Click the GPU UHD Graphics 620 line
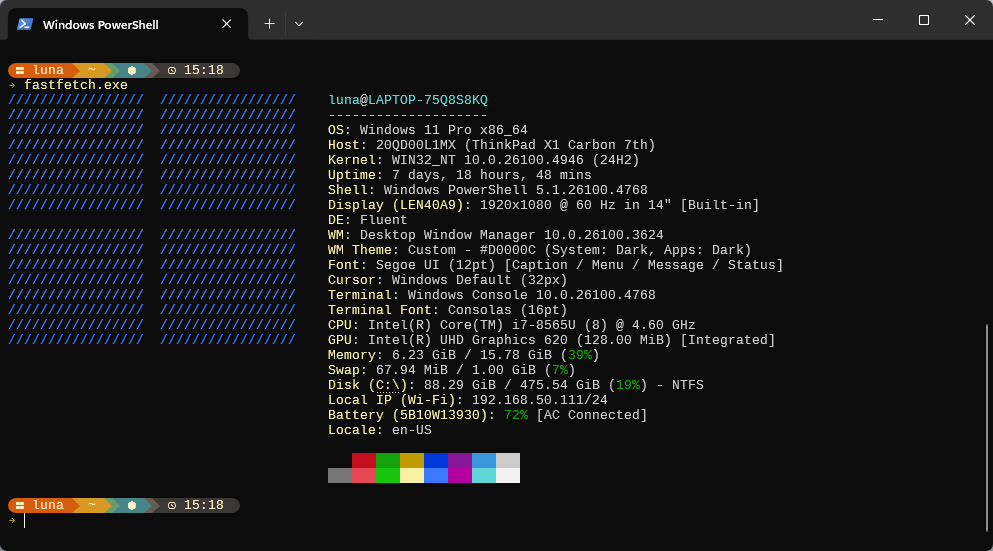Image resolution: width=993 pixels, height=551 pixels. pos(552,340)
